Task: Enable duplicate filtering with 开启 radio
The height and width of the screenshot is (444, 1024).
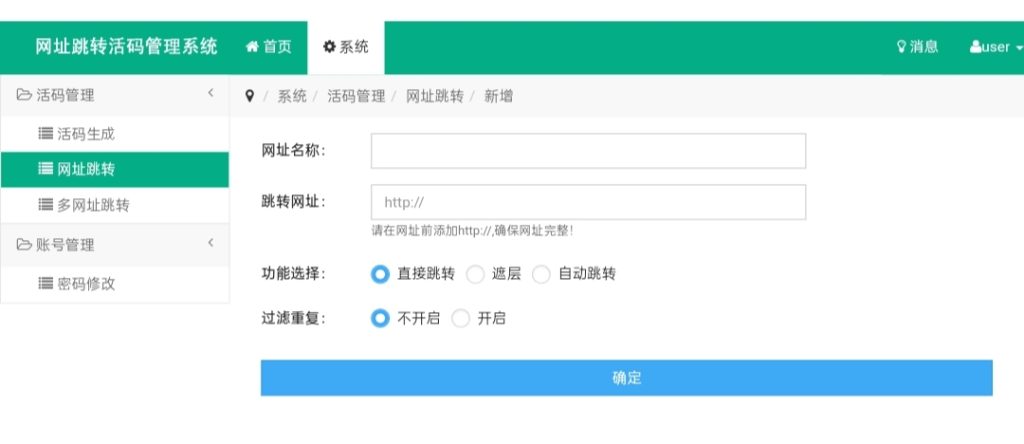Action: pyautogui.click(x=460, y=319)
